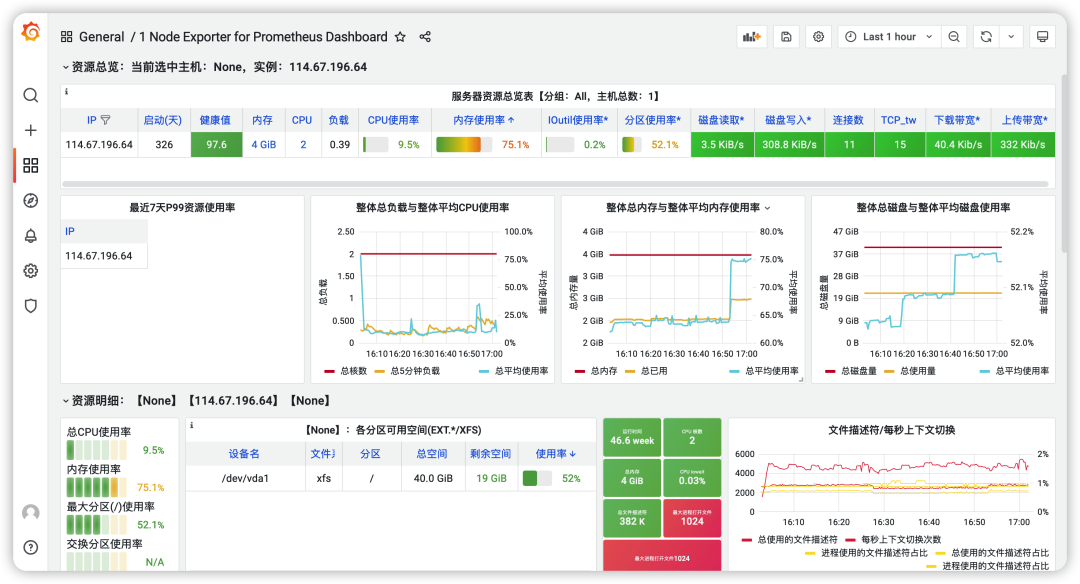The width and height of the screenshot is (1080, 584).
Task: Mark dashboard as favorite with star icon
Action: (400, 37)
